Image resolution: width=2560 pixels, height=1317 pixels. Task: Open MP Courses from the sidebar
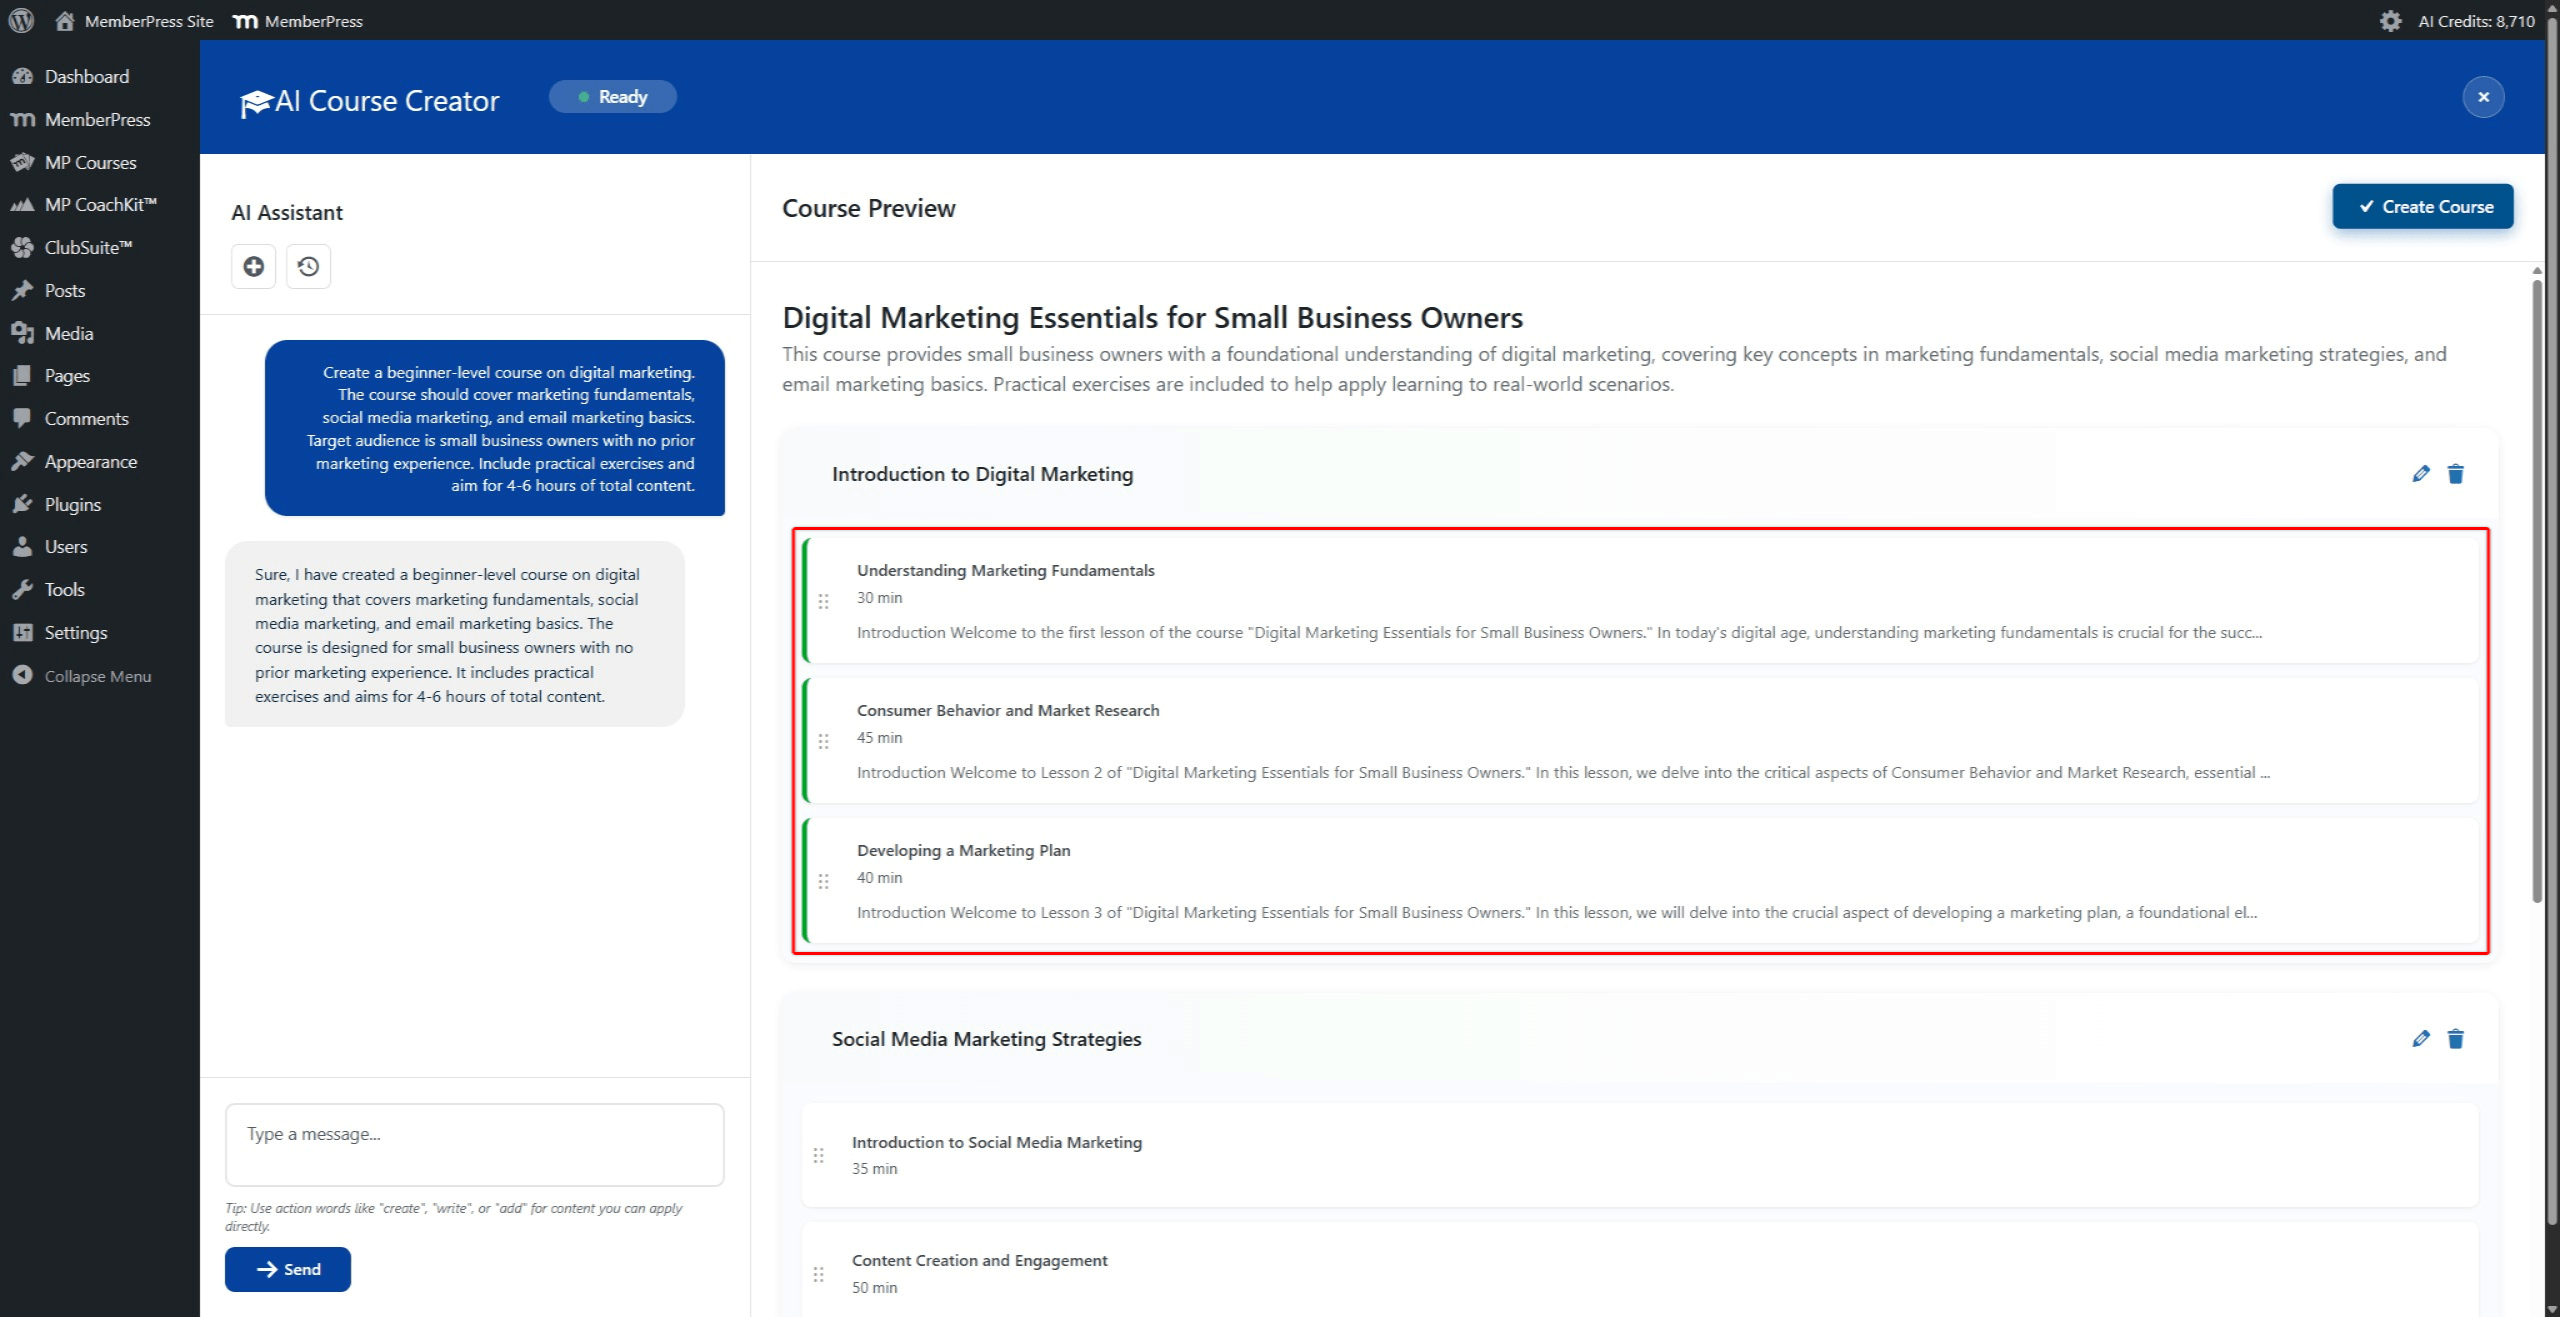click(x=90, y=162)
